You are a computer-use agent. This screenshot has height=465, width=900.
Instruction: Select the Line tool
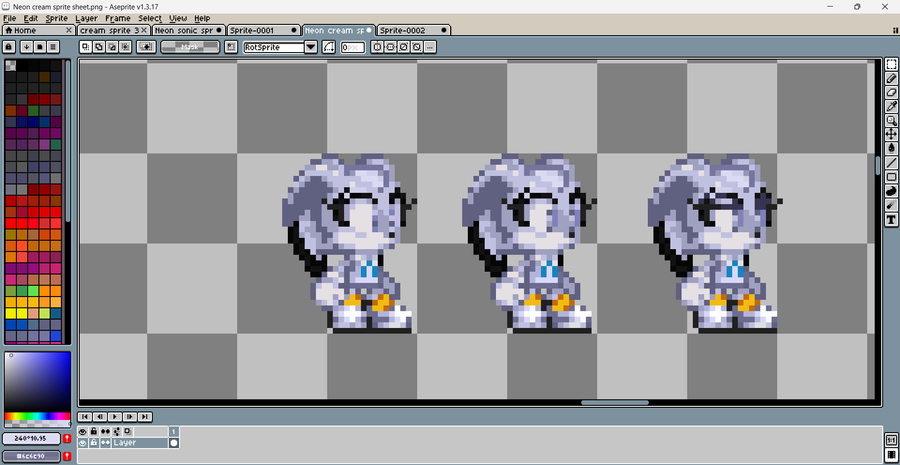tap(891, 162)
